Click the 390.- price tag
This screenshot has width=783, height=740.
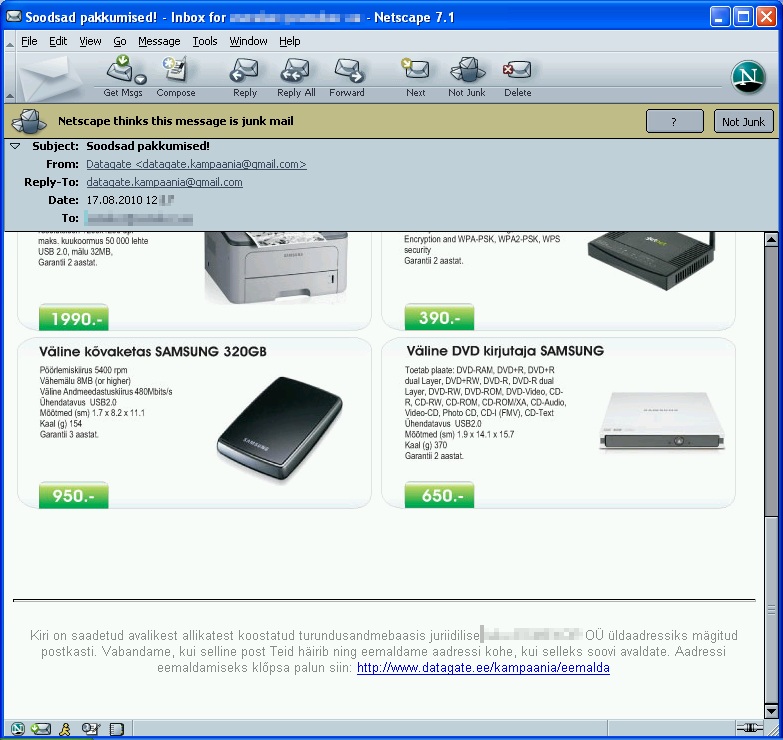pyautogui.click(x=439, y=317)
